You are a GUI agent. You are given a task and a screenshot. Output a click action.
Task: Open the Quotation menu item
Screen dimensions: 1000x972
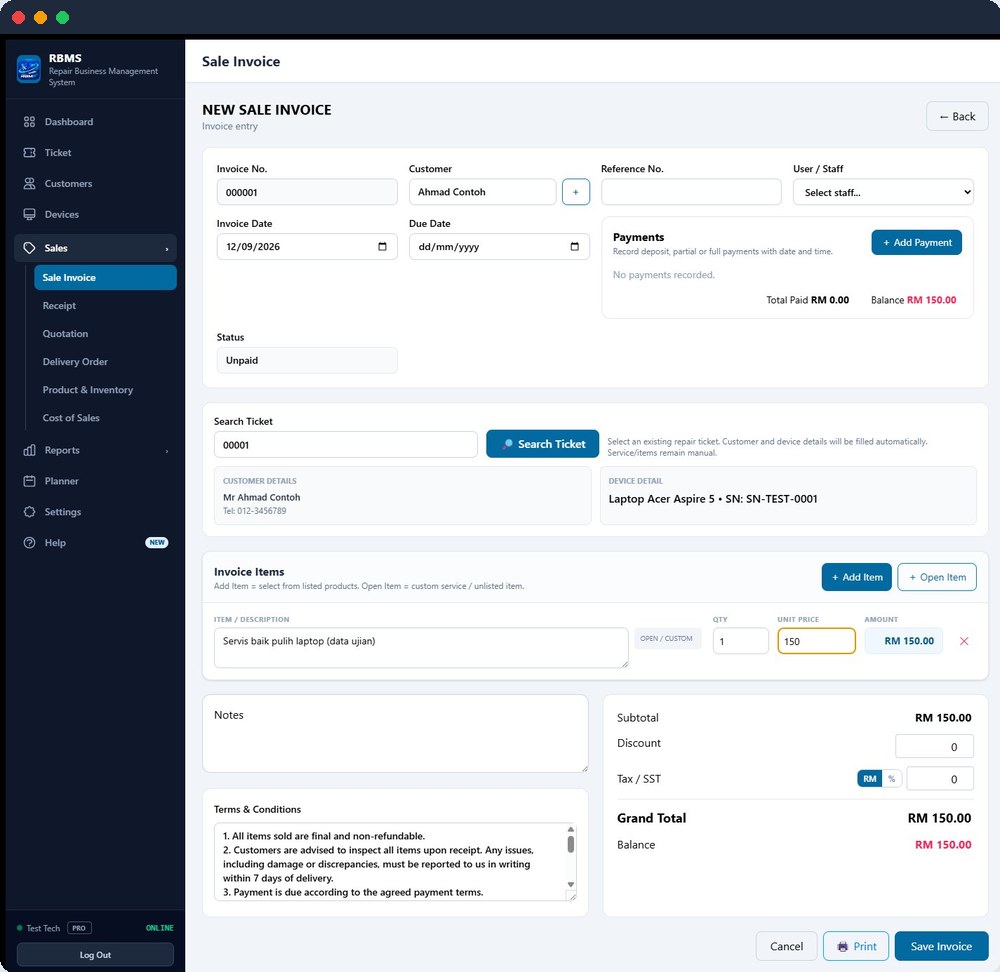coord(65,334)
